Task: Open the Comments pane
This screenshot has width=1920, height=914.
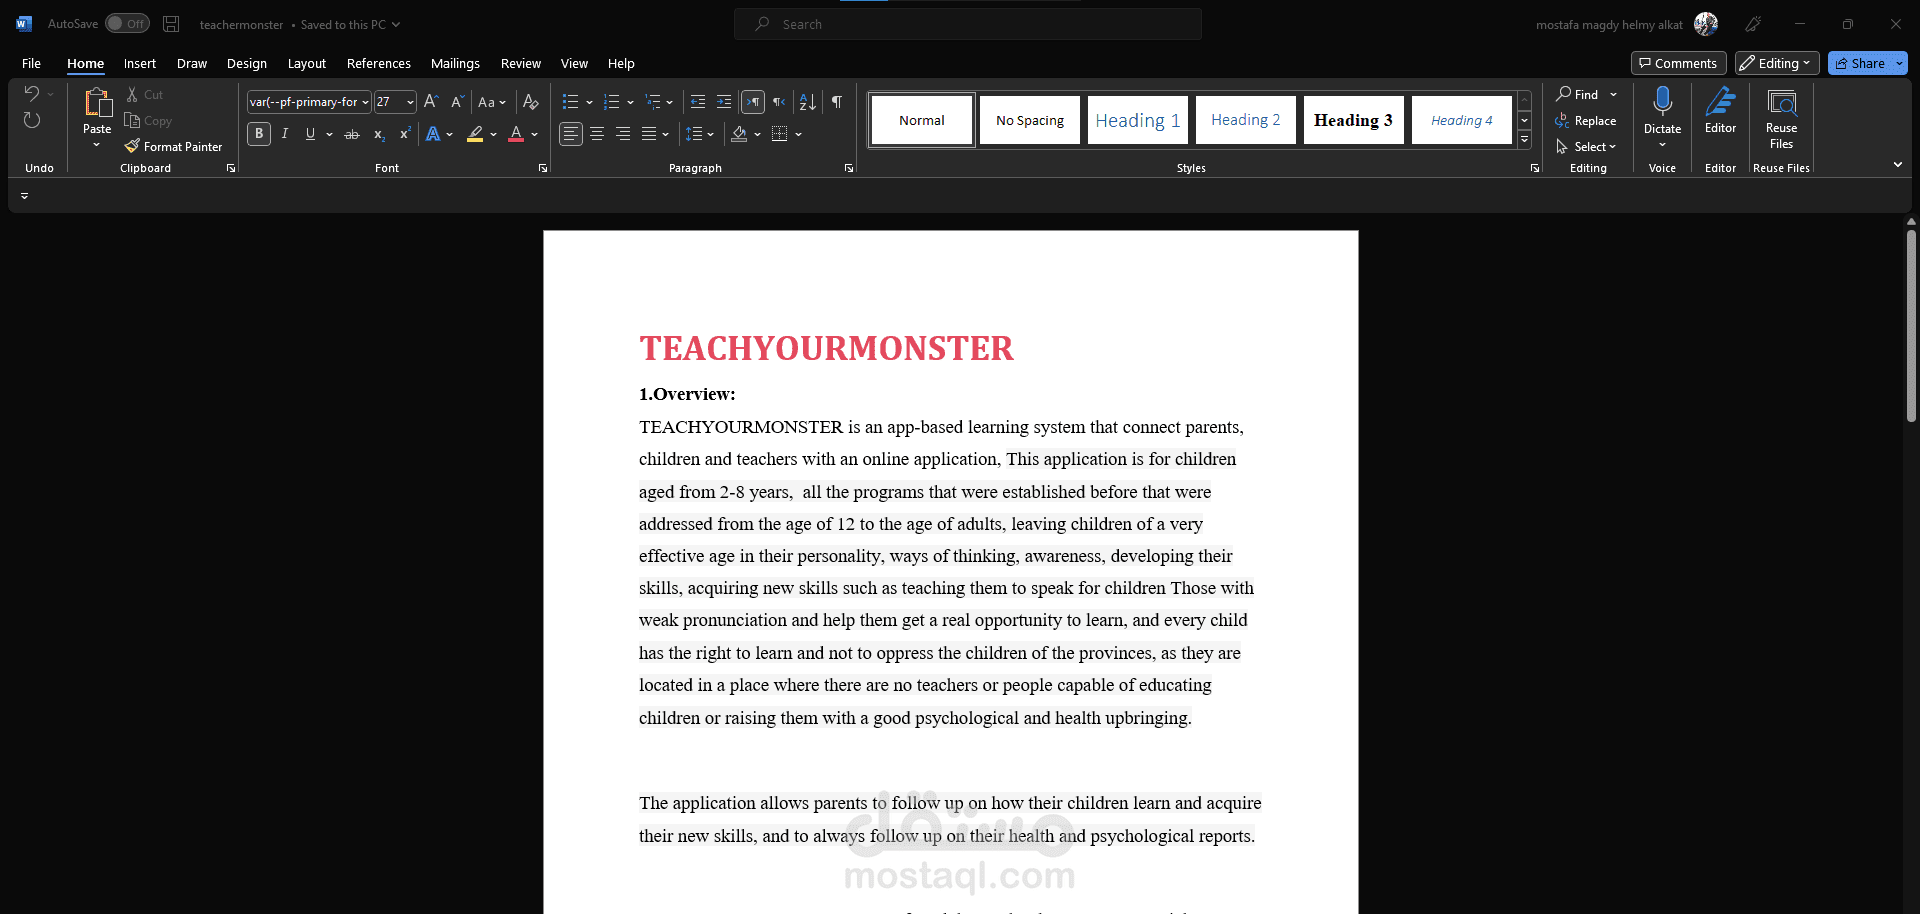Action: pyautogui.click(x=1678, y=62)
